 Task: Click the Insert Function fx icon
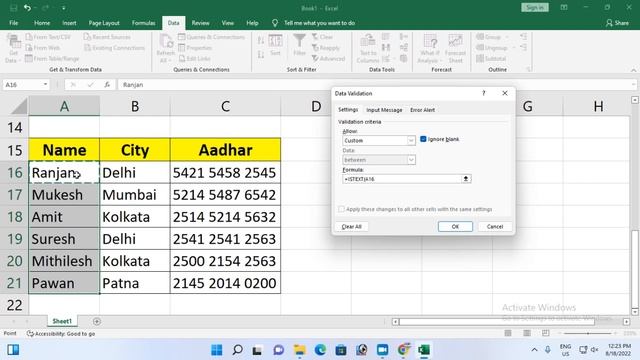(107, 84)
